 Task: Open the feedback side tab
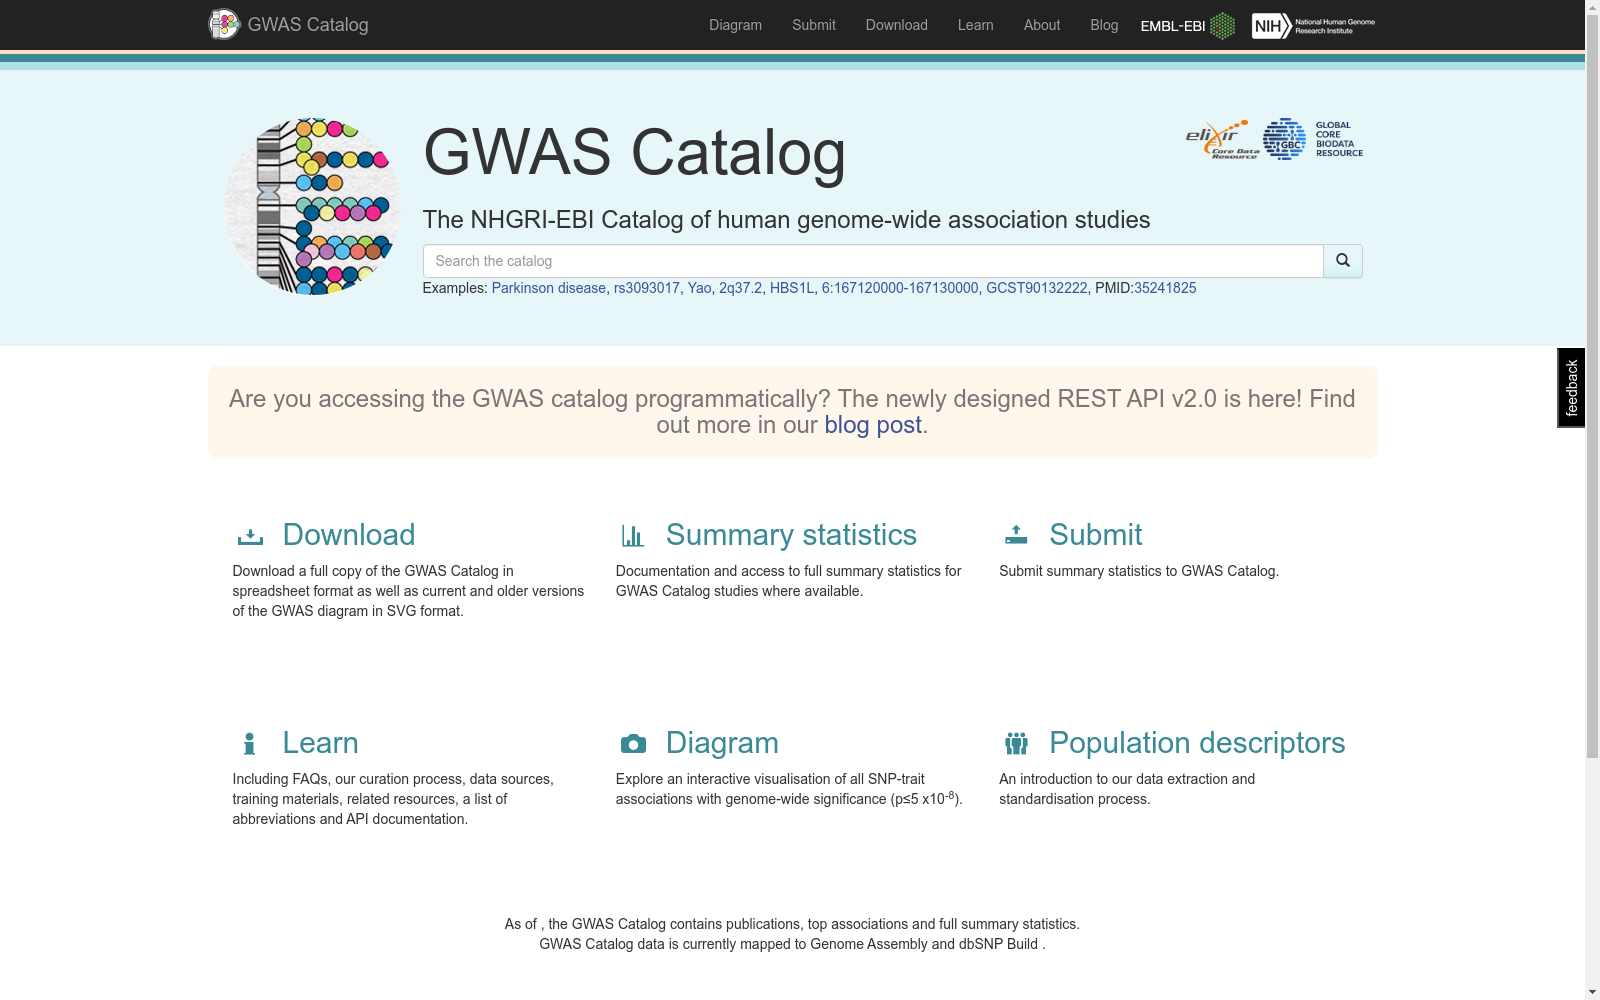pos(1571,388)
